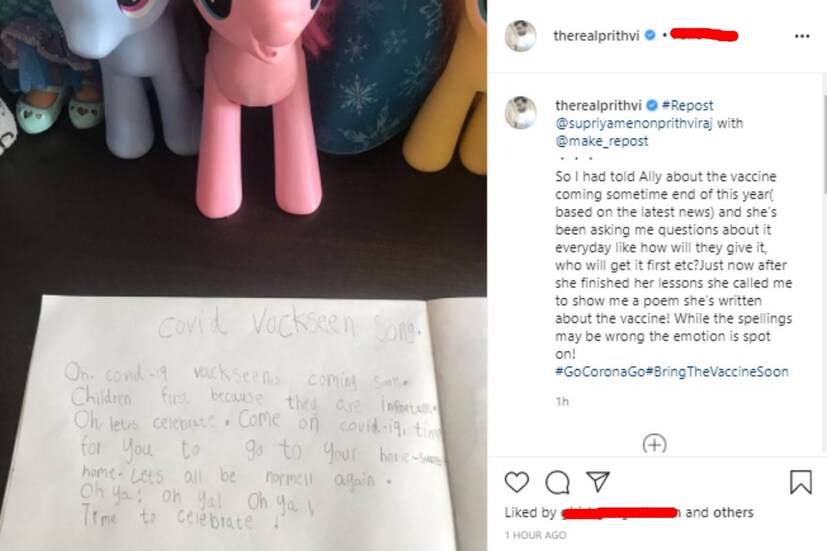Like the post with the heart icon
The height and width of the screenshot is (551, 827).
[x=516, y=482]
